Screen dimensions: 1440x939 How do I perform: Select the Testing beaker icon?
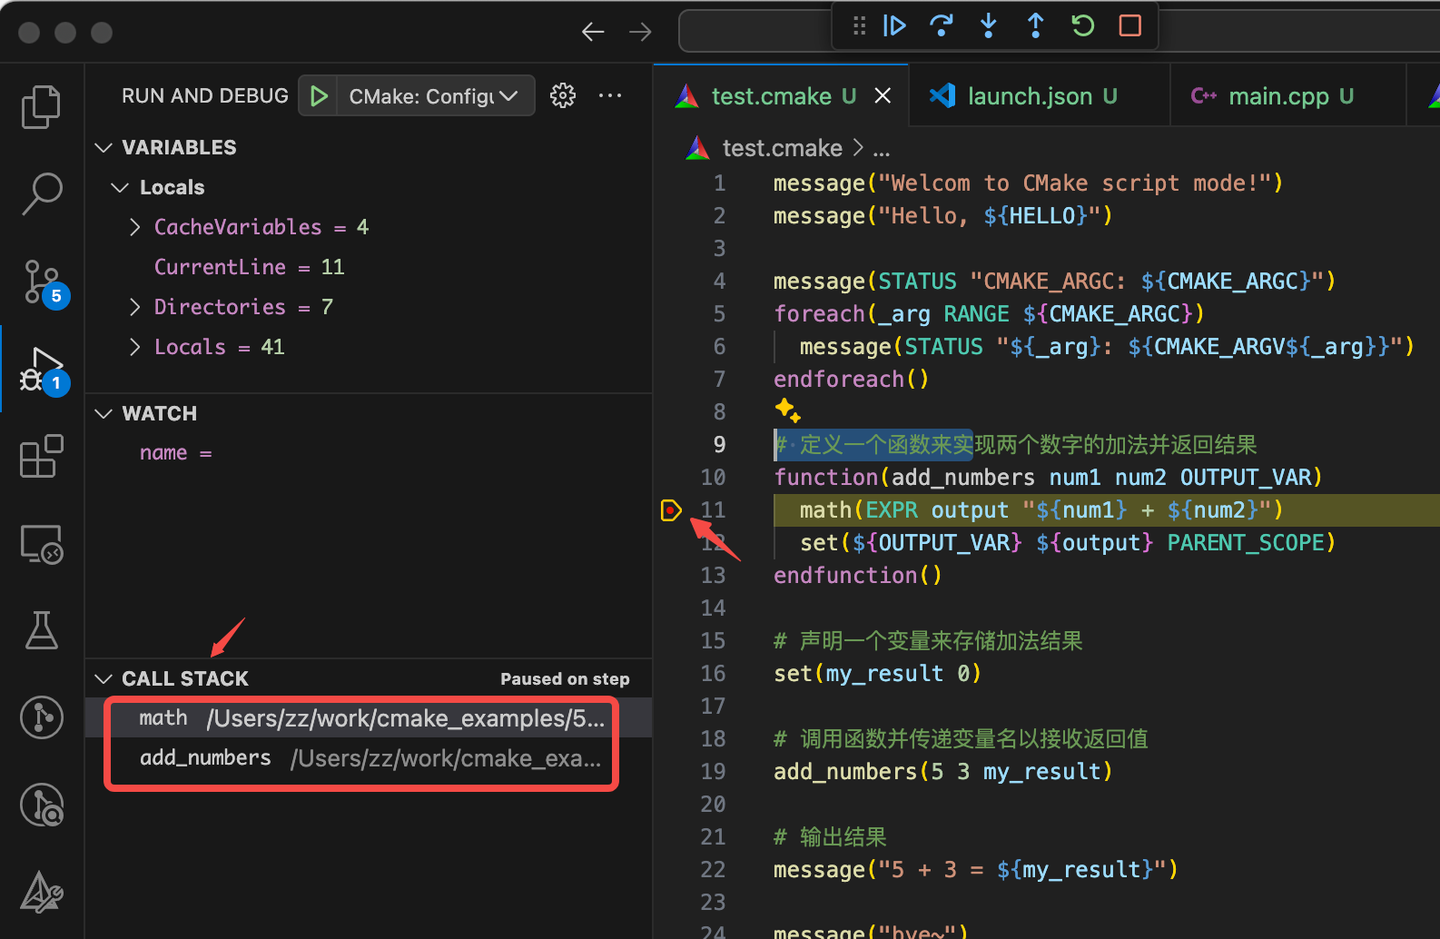tap(41, 630)
